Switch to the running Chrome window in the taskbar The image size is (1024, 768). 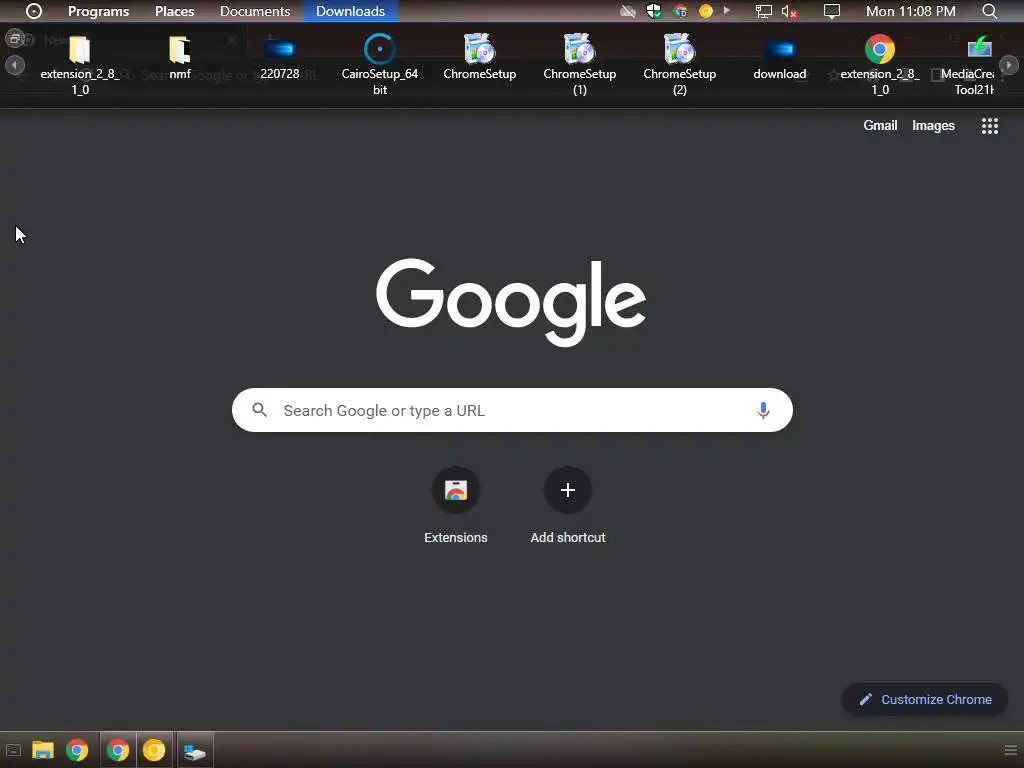coord(118,750)
